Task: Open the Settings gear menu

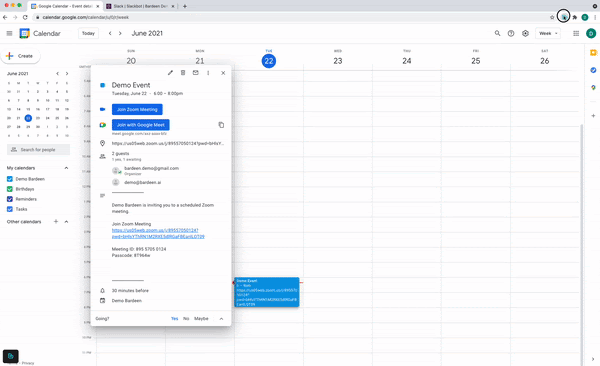Action: pyautogui.click(x=525, y=33)
